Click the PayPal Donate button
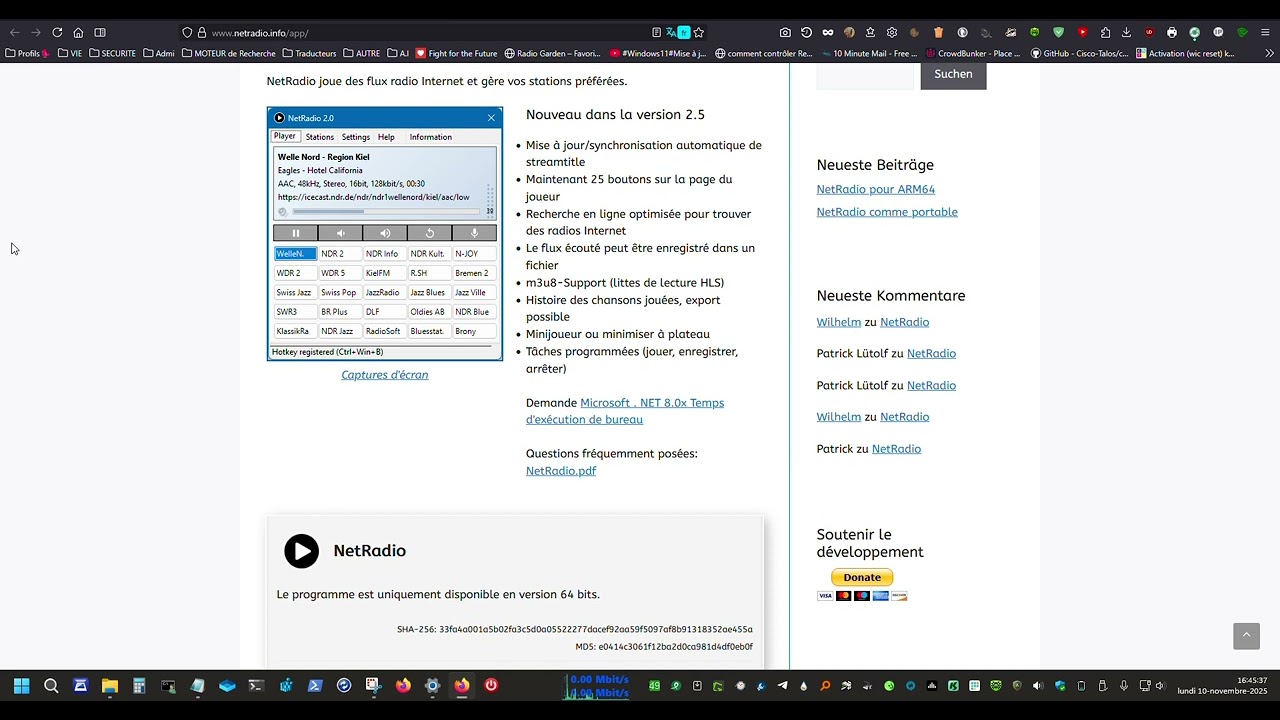 click(x=862, y=577)
